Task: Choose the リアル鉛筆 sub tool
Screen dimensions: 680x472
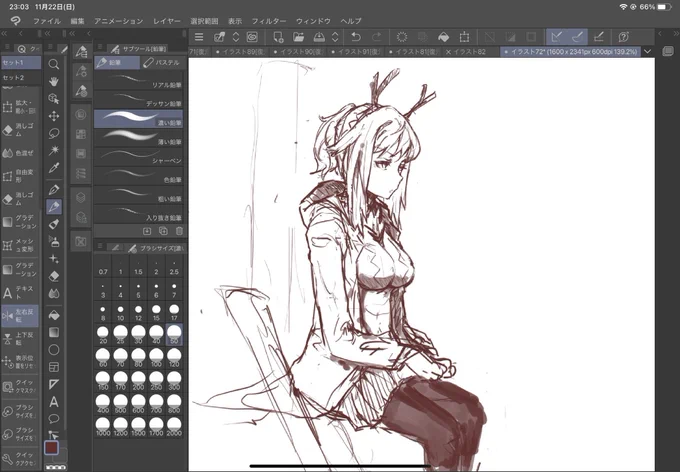Action: tap(138, 81)
